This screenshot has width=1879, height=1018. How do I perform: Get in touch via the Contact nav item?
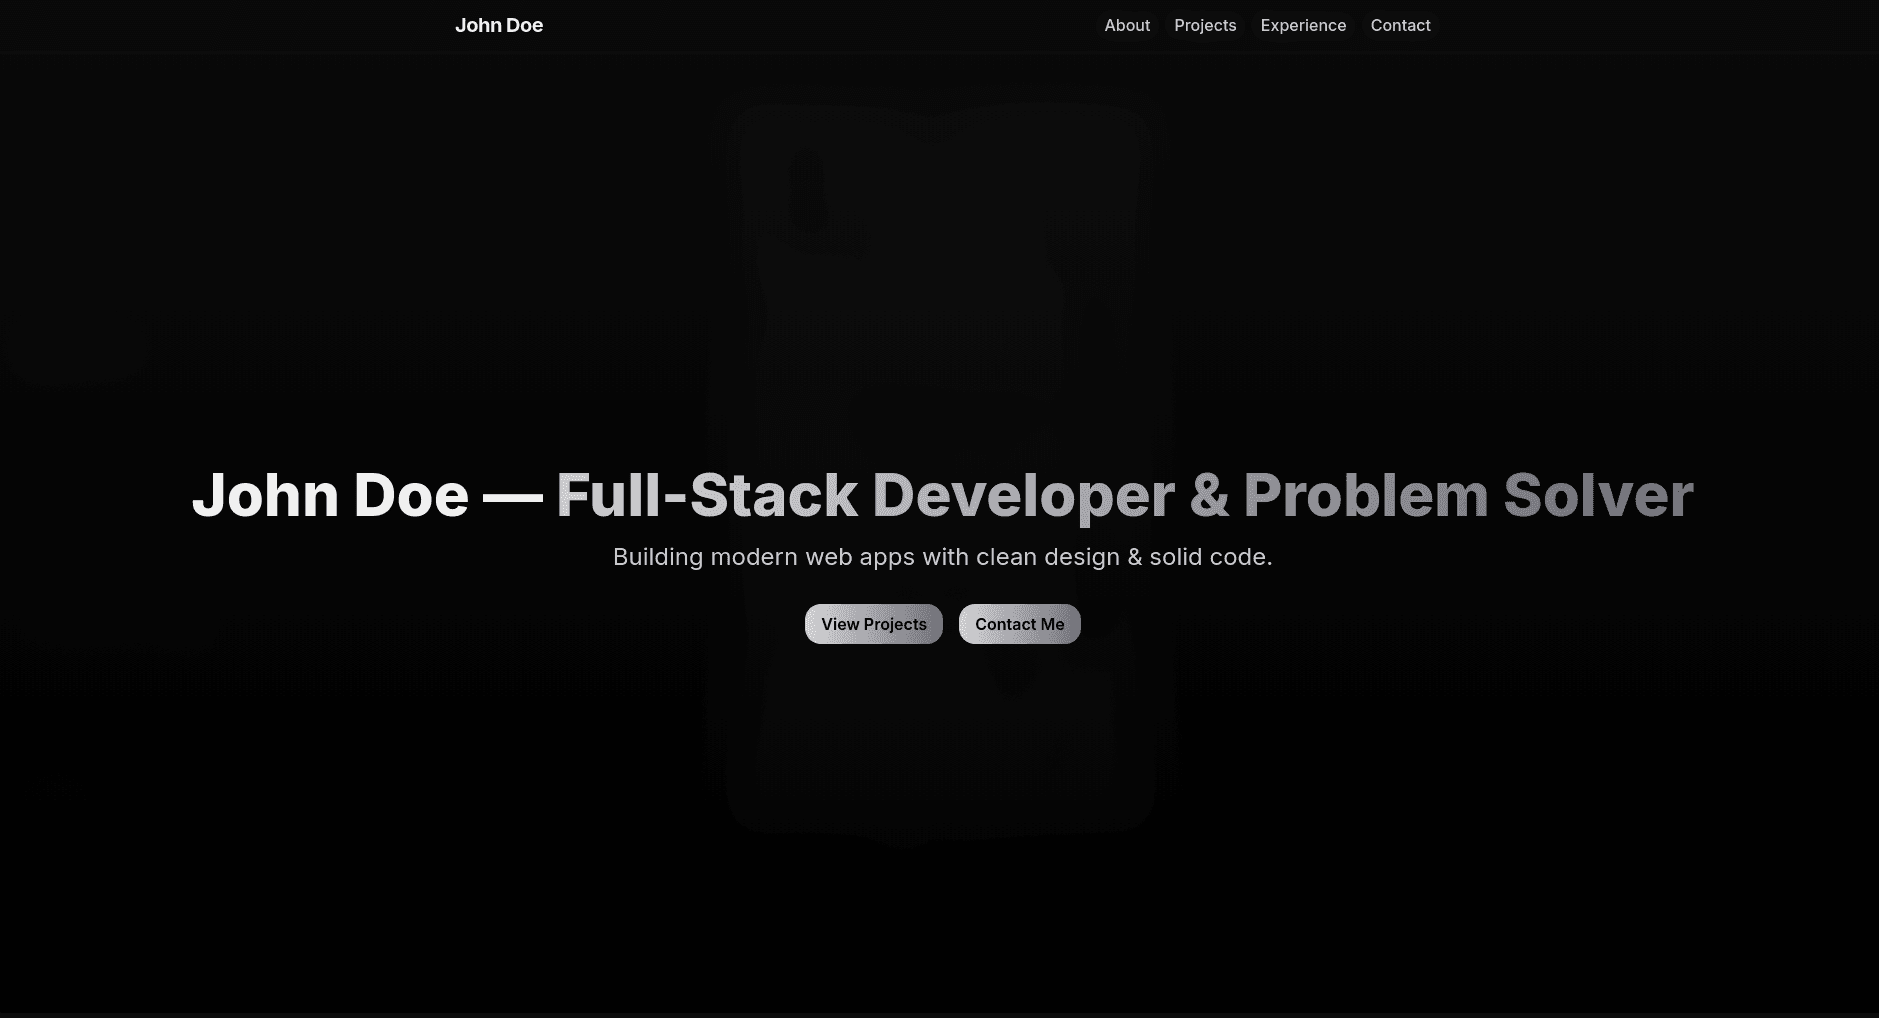coord(1400,25)
